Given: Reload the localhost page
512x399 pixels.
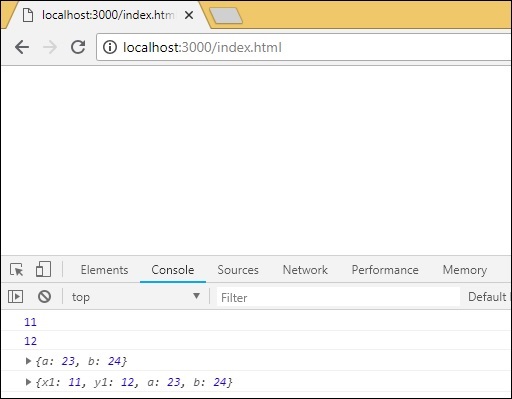Looking at the screenshot, I should point(78,47).
